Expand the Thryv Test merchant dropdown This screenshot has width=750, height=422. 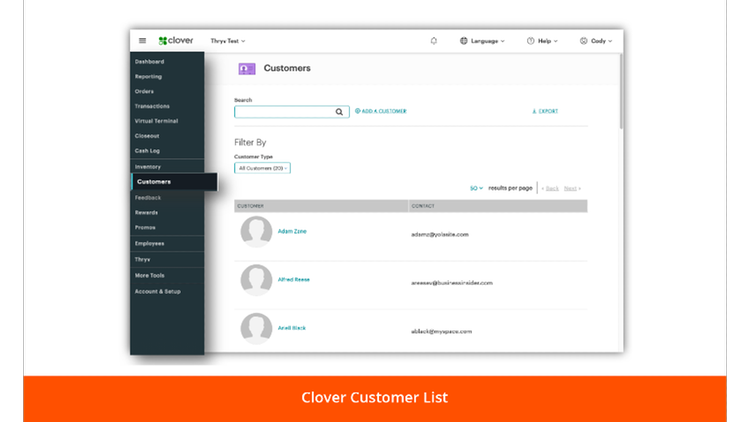click(x=228, y=41)
